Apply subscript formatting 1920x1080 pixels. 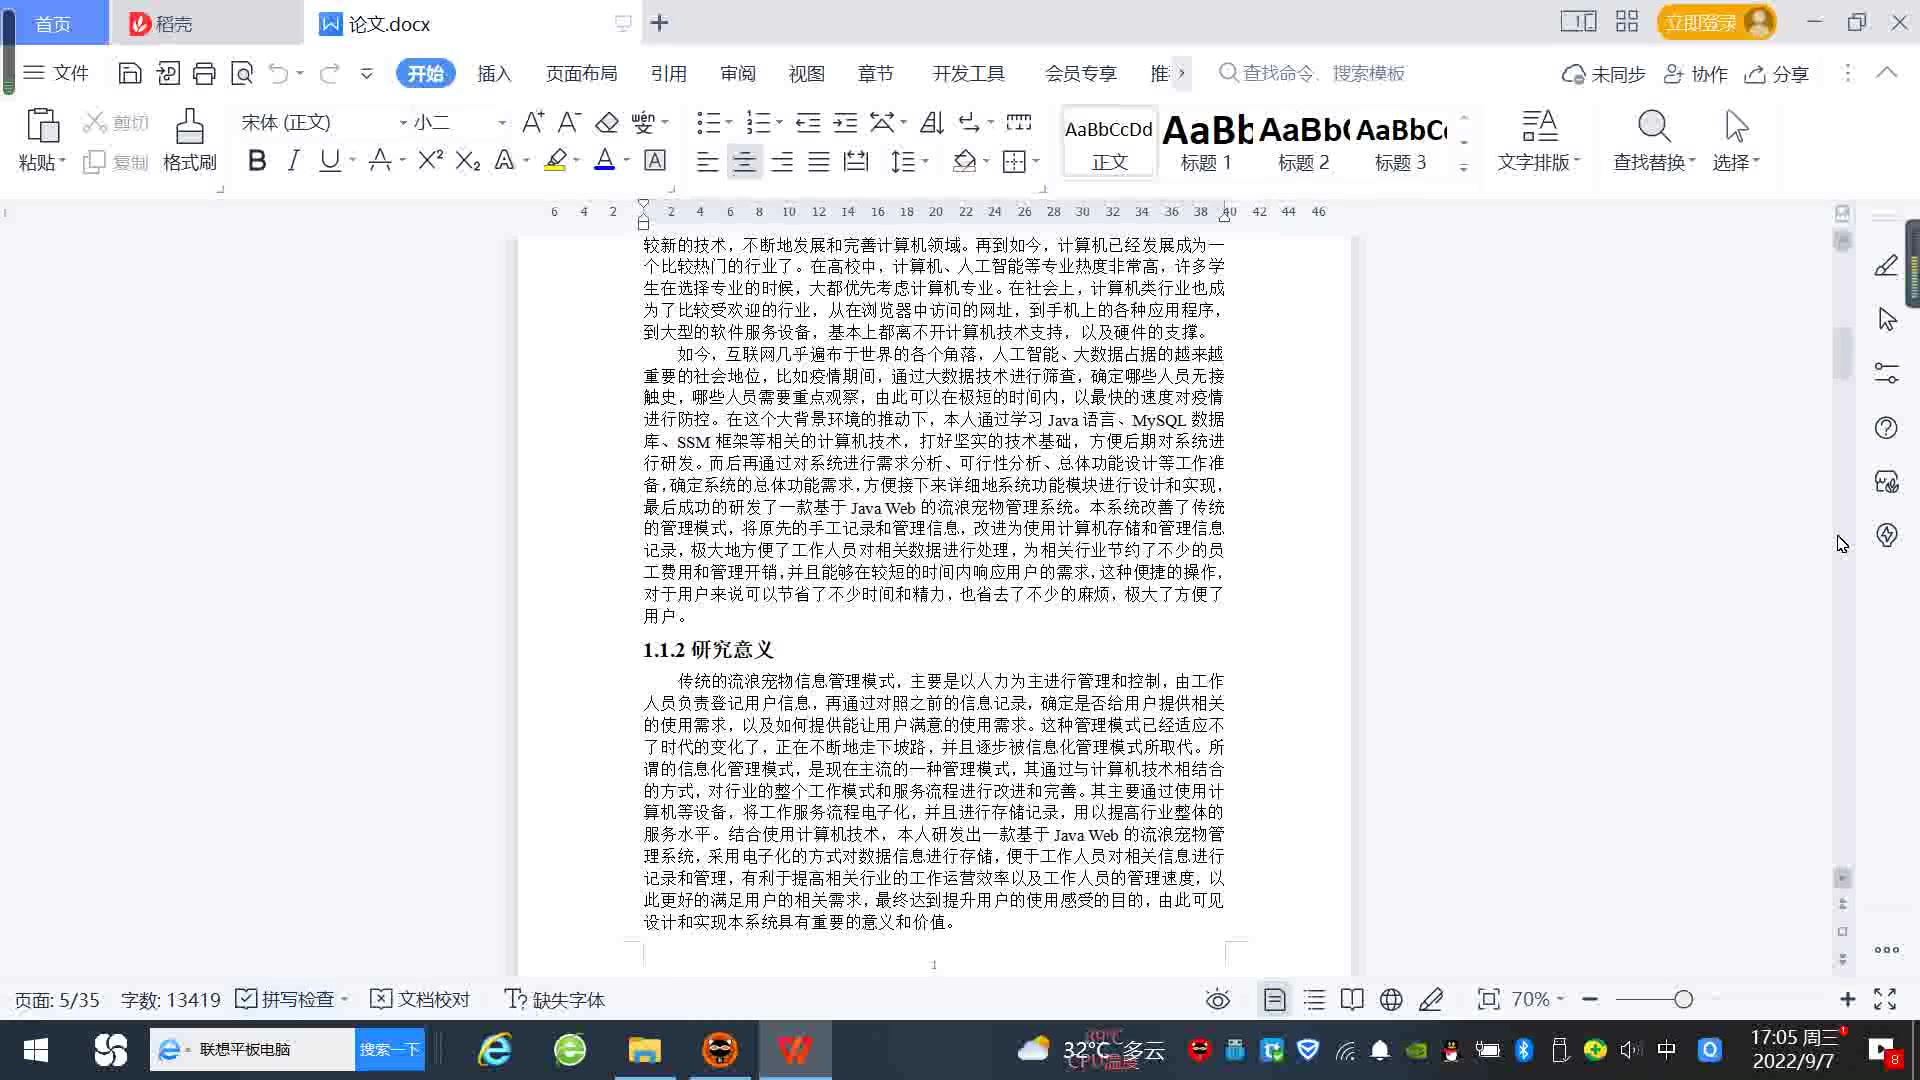[x=467, y=160]
